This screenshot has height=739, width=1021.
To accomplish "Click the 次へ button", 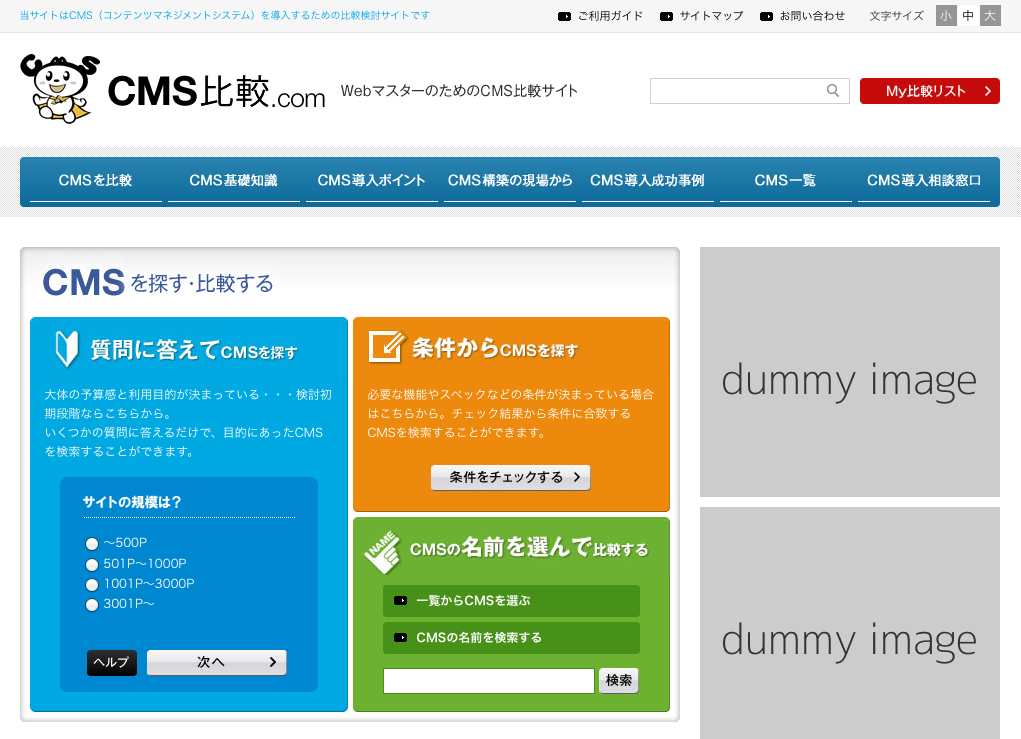I will [216, 662].
